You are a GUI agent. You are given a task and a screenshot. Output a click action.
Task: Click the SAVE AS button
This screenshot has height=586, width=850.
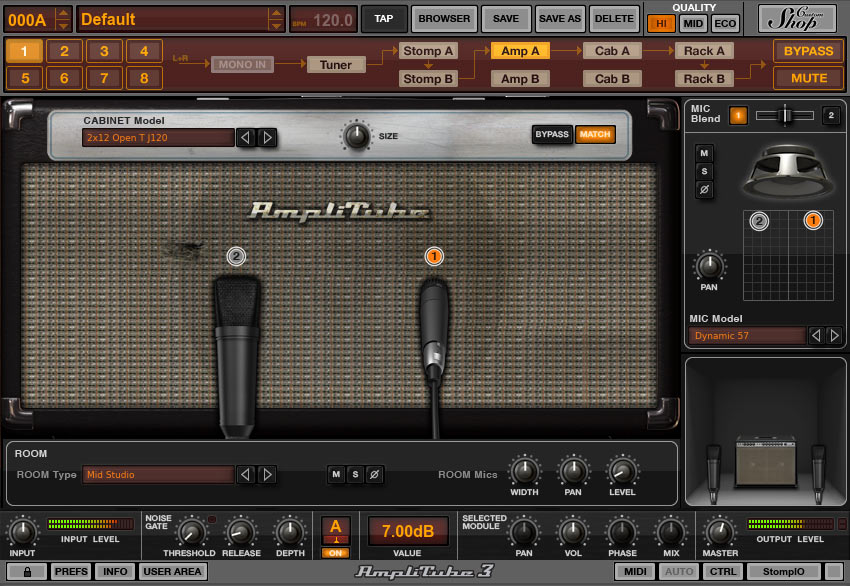click(x=559, y=19)
